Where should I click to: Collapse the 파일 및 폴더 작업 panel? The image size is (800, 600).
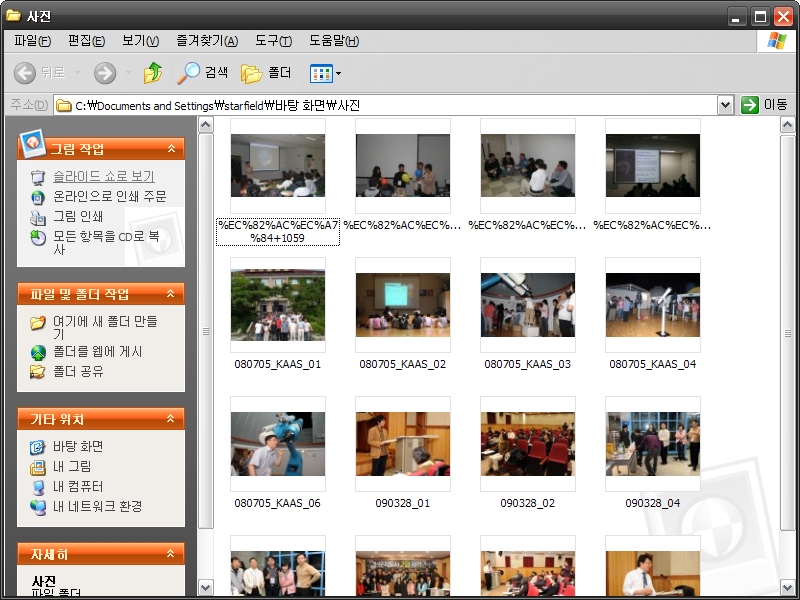[171, 293]
